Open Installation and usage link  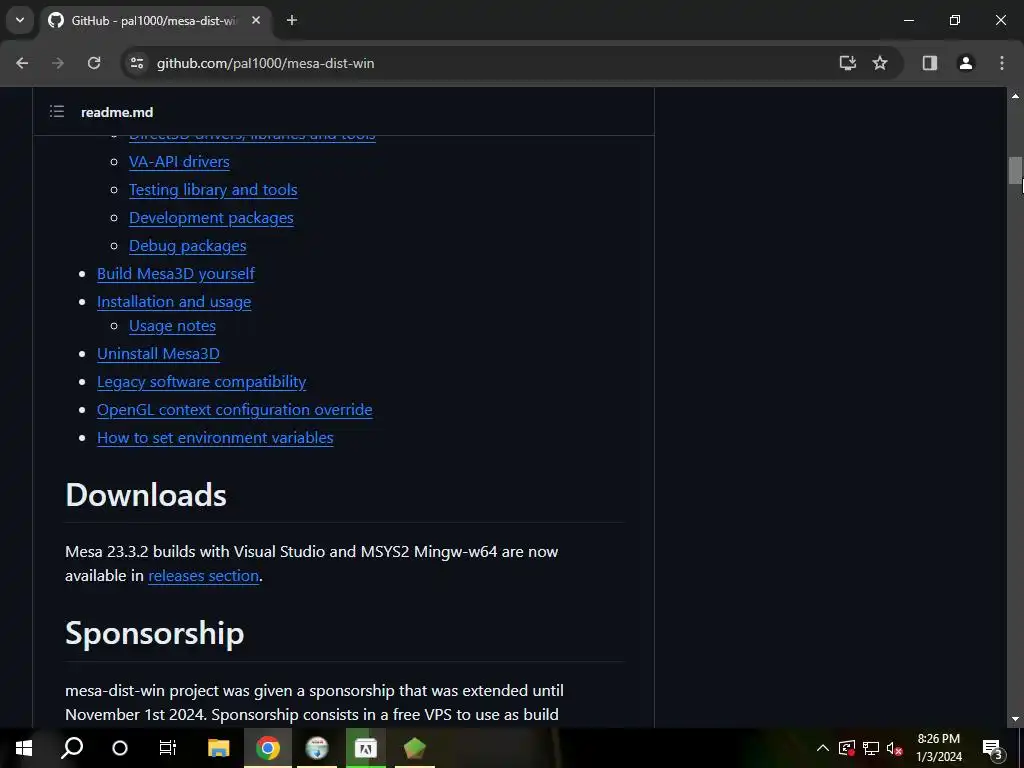(174, 302)
